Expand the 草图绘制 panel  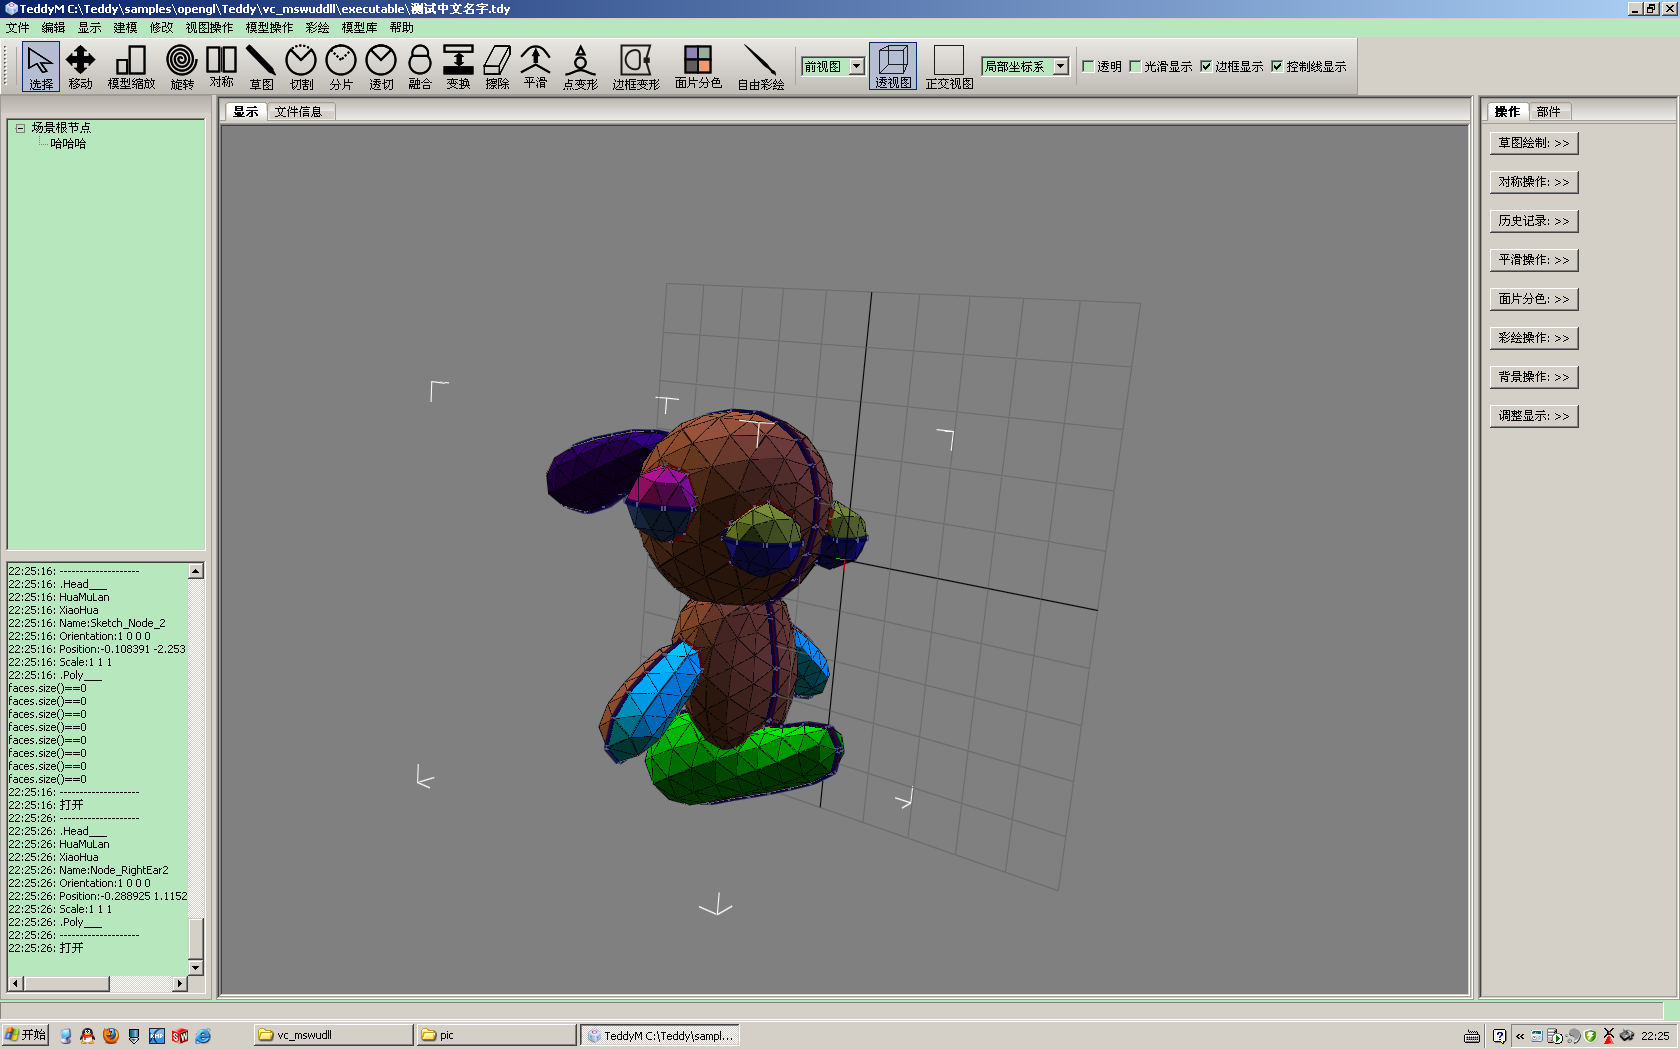click(x=1534, y=143)
